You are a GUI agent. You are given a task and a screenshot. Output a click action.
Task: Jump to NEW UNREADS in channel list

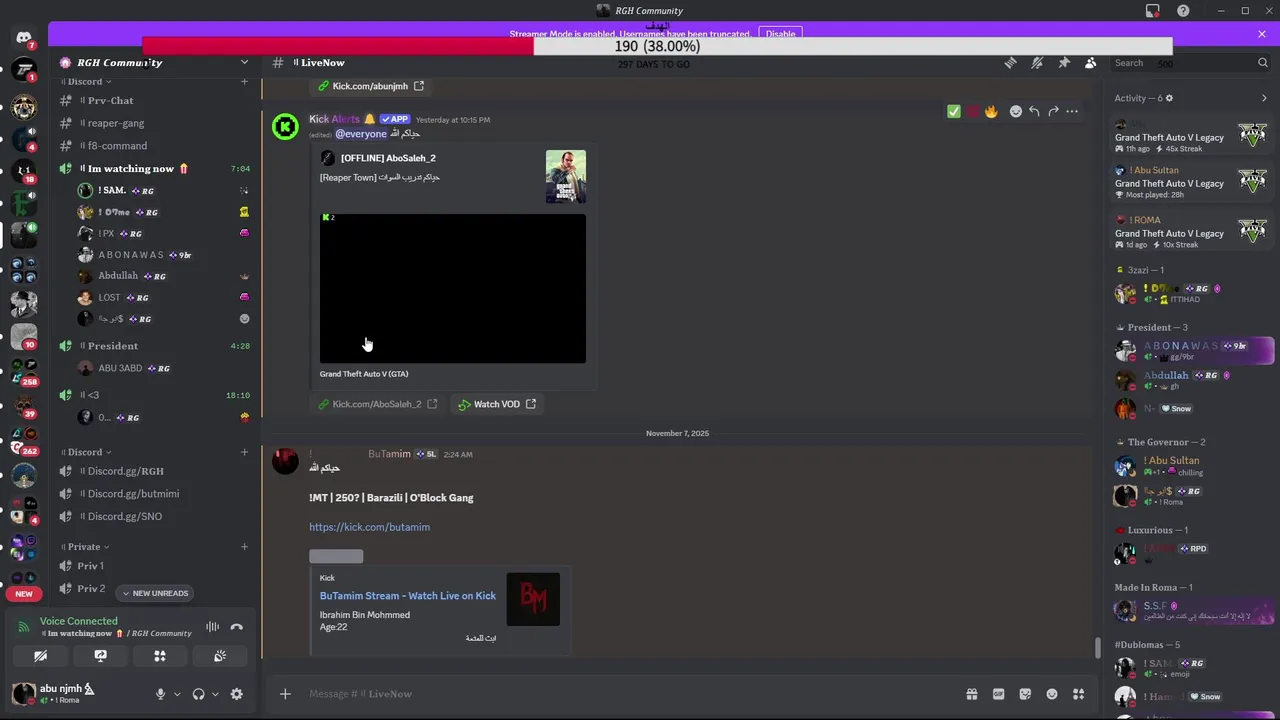point(155,593)
